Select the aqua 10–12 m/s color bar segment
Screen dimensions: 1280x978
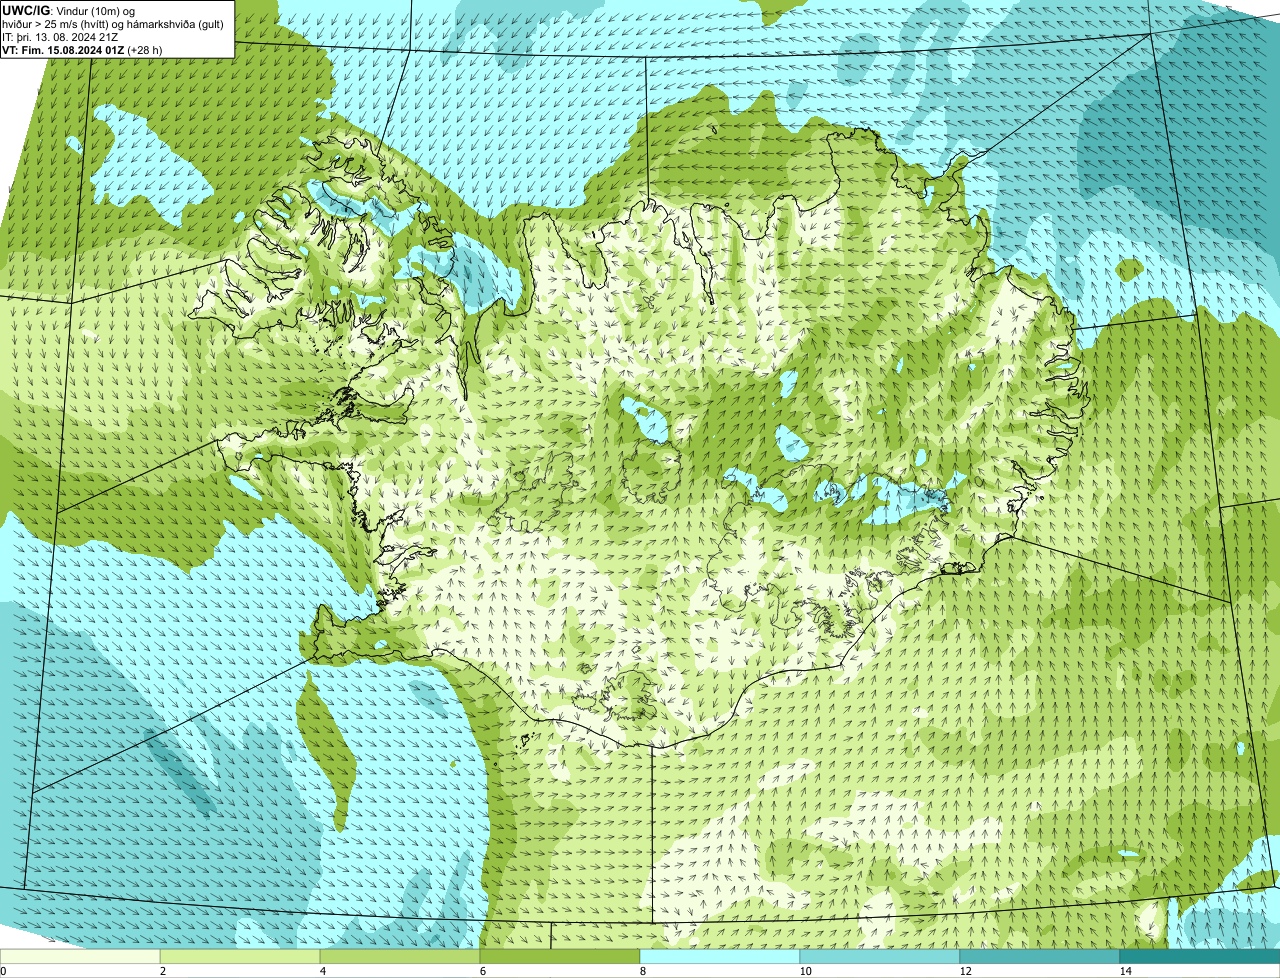point(880,957)
